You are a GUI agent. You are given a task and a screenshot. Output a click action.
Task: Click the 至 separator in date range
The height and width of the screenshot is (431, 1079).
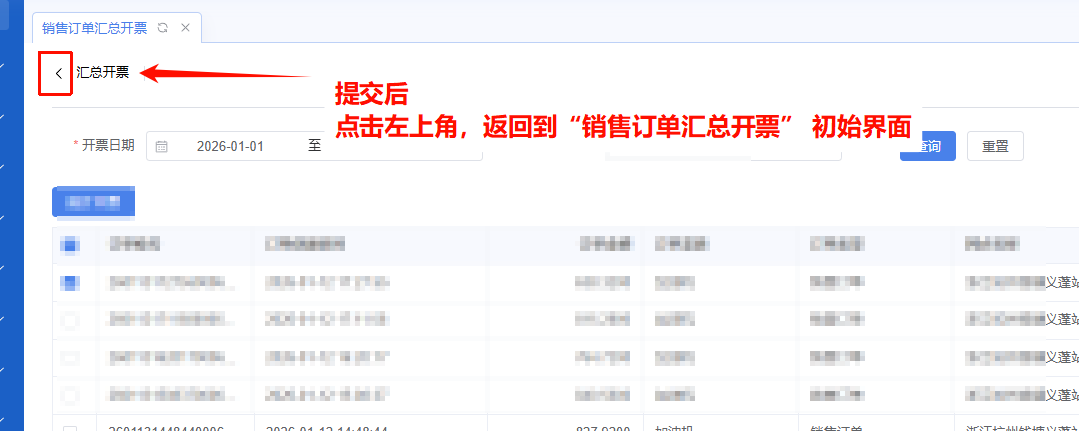click(314, 146)
